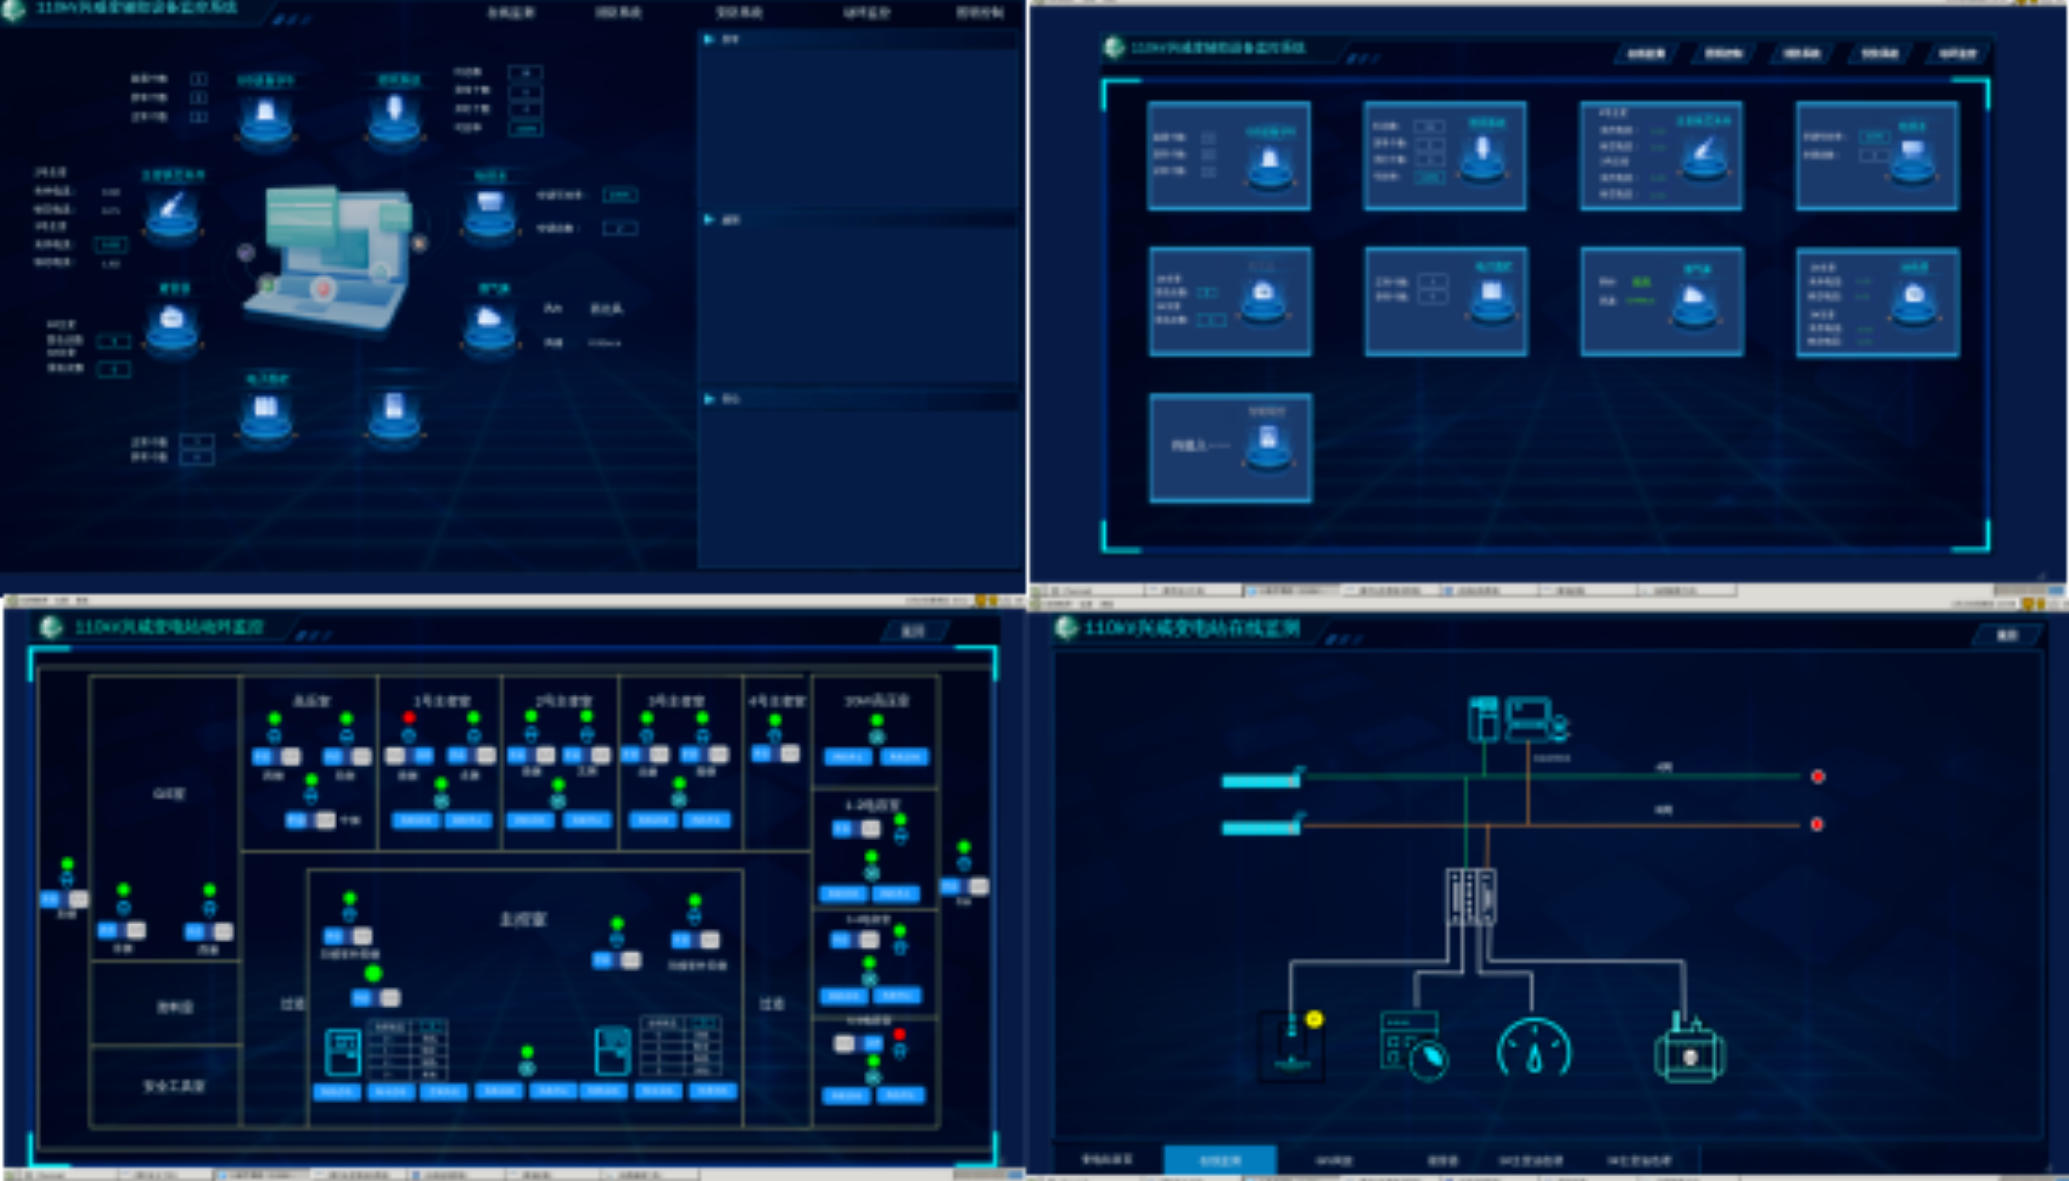The height and width of the screenshot is (1181, 2069).
Task: Click 返回 button in environment monitoring header
Action: click(912, 631)
